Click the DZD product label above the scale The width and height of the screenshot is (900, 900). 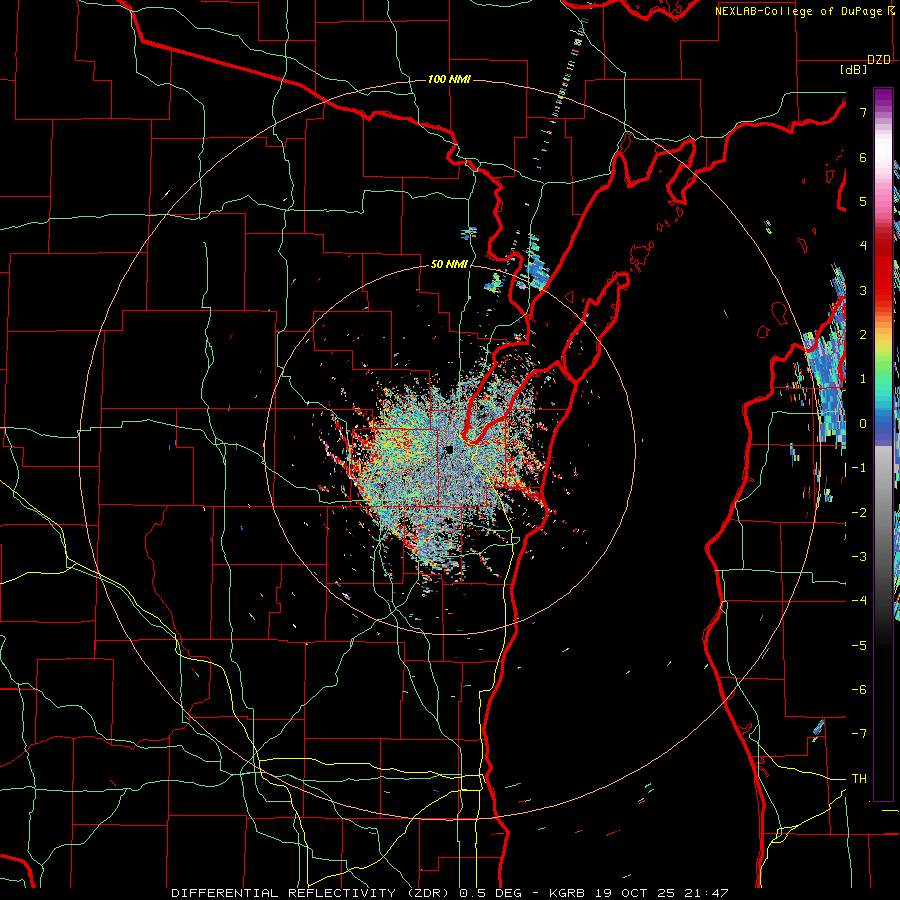point(879,60)
